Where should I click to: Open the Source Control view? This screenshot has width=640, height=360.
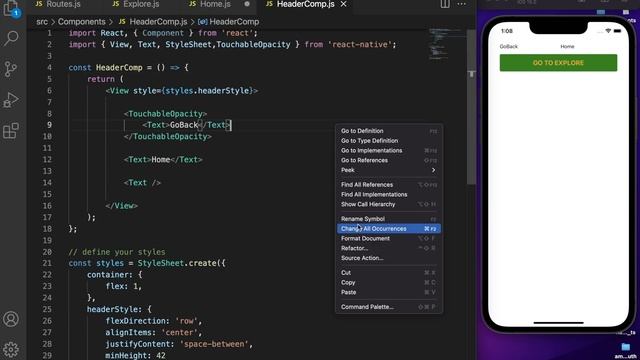pos(11,69)
